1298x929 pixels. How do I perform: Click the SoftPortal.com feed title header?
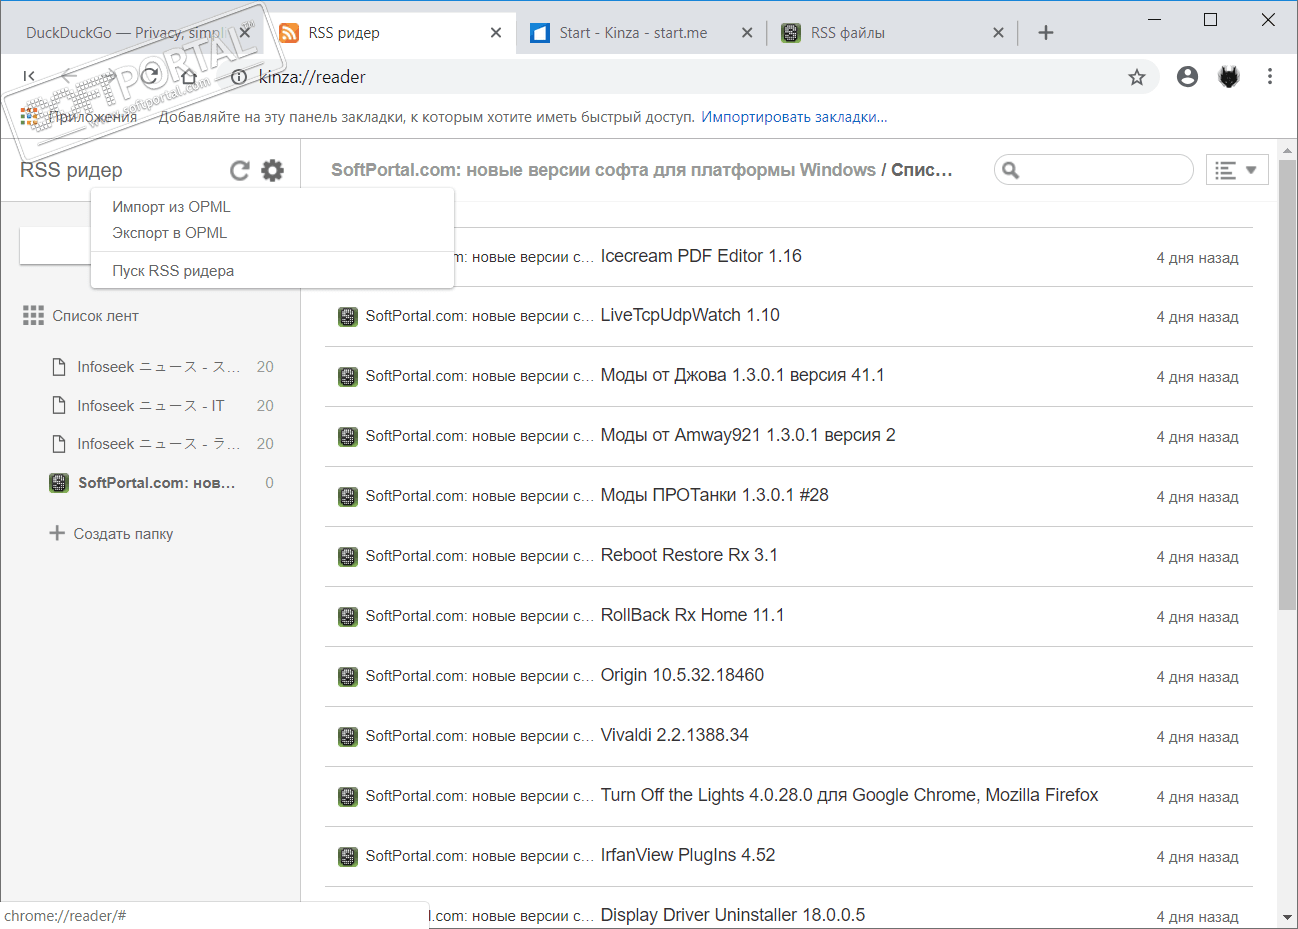[641, 170]
